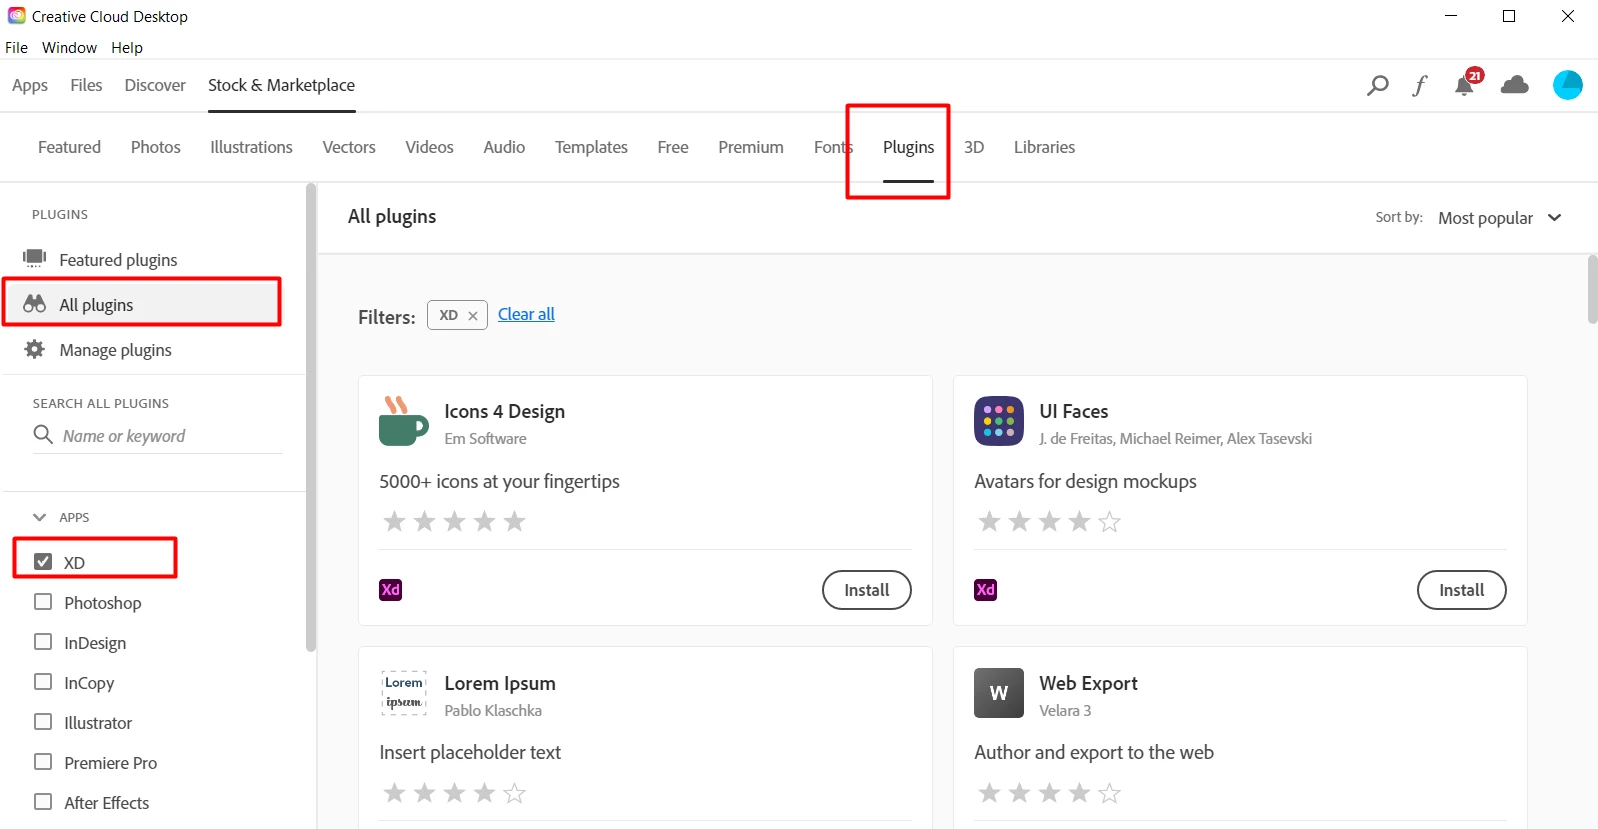The image size is (1598, 829).
Task: Click the Icons 4 Design coffee cup icon
Action: (x=403, y=421)
